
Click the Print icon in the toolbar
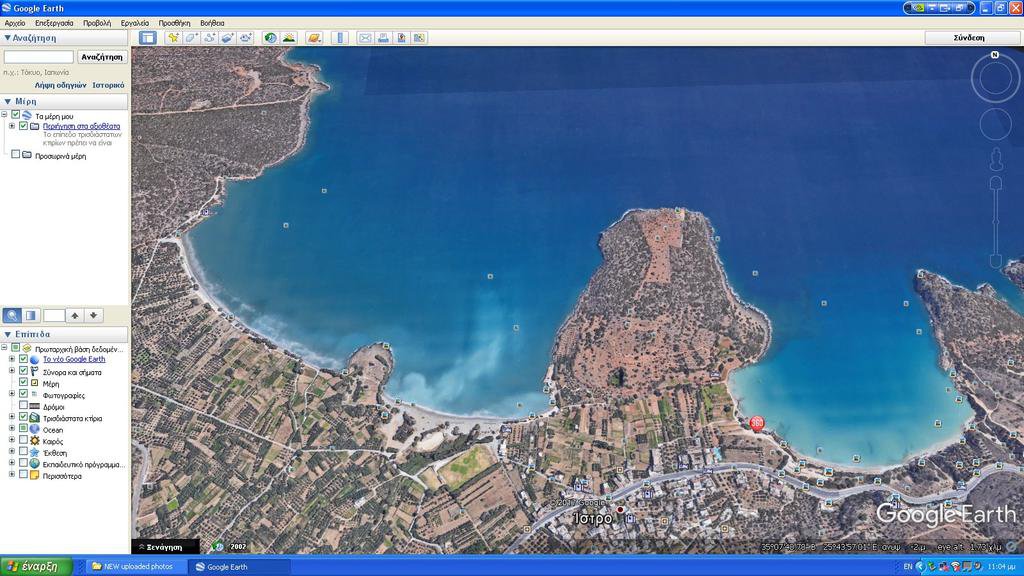tap(383, 38)
